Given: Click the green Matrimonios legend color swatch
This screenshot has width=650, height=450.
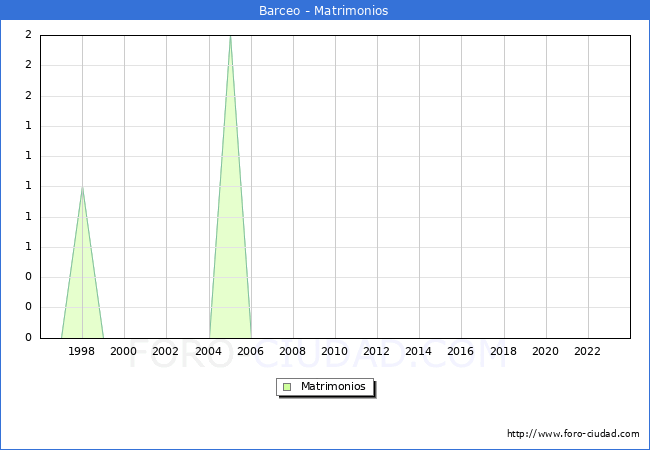Looking at the screenshot, I should (287, 386).
